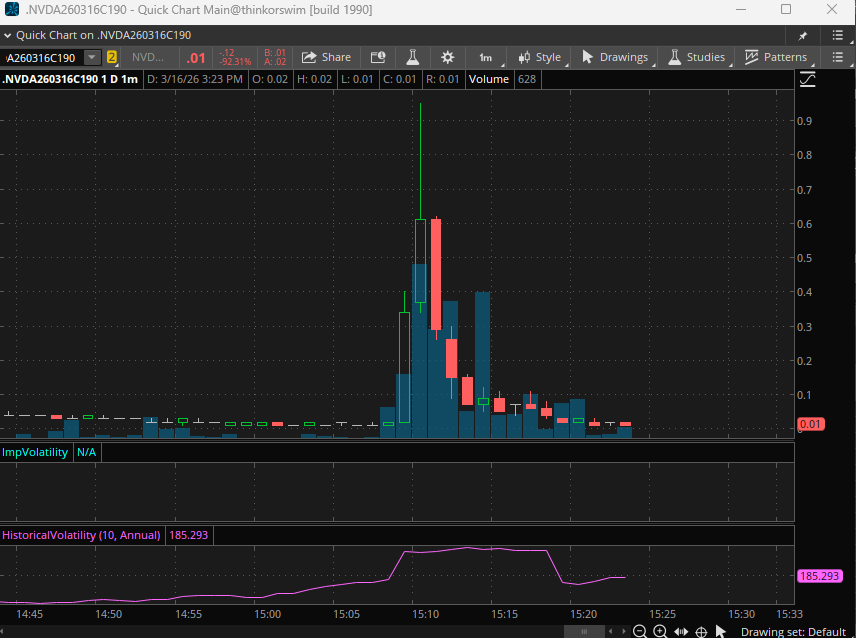856x638 pixels.
Task: Open the yellow number 2 symbol link selector
Action: [x=111, y=57]
